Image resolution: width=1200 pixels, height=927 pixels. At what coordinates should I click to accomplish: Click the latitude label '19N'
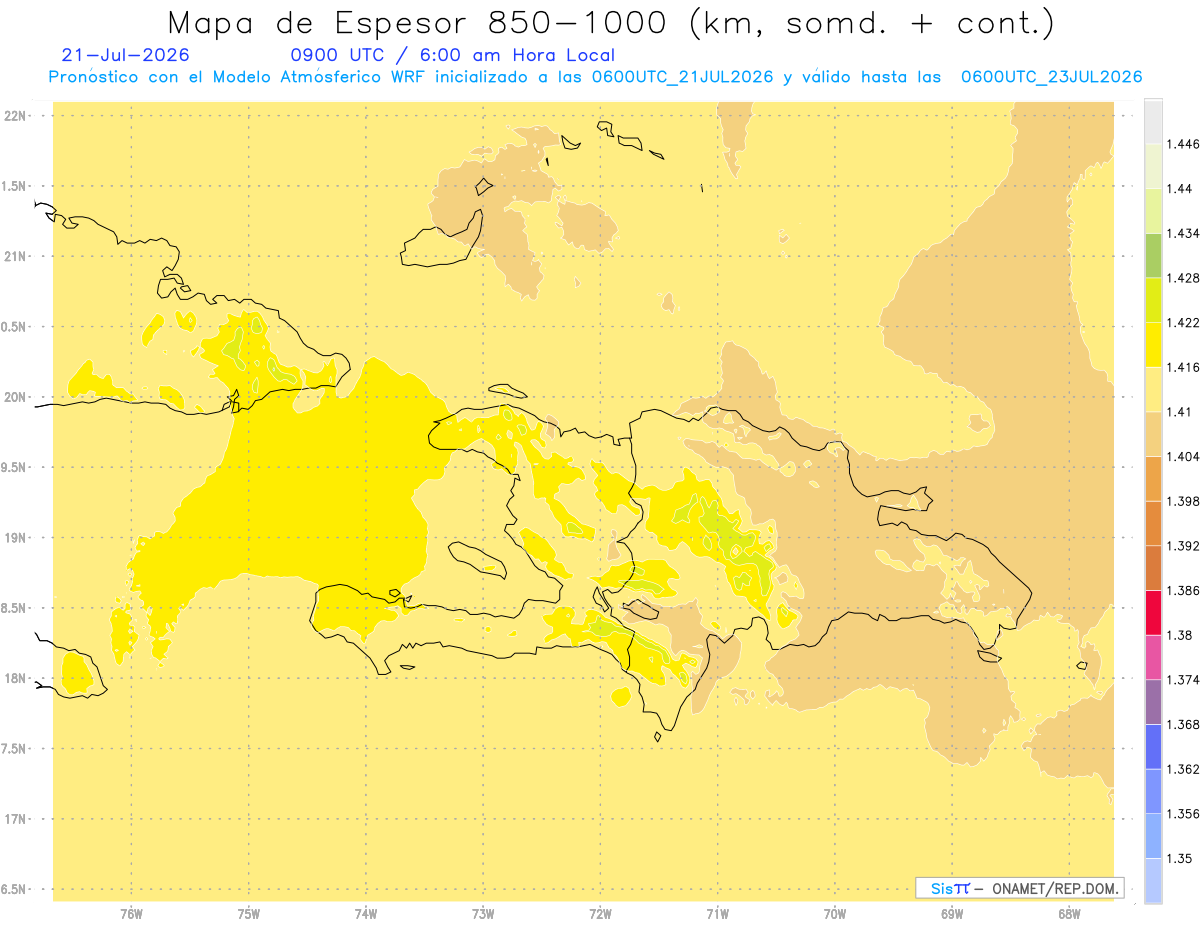[15, 538]
